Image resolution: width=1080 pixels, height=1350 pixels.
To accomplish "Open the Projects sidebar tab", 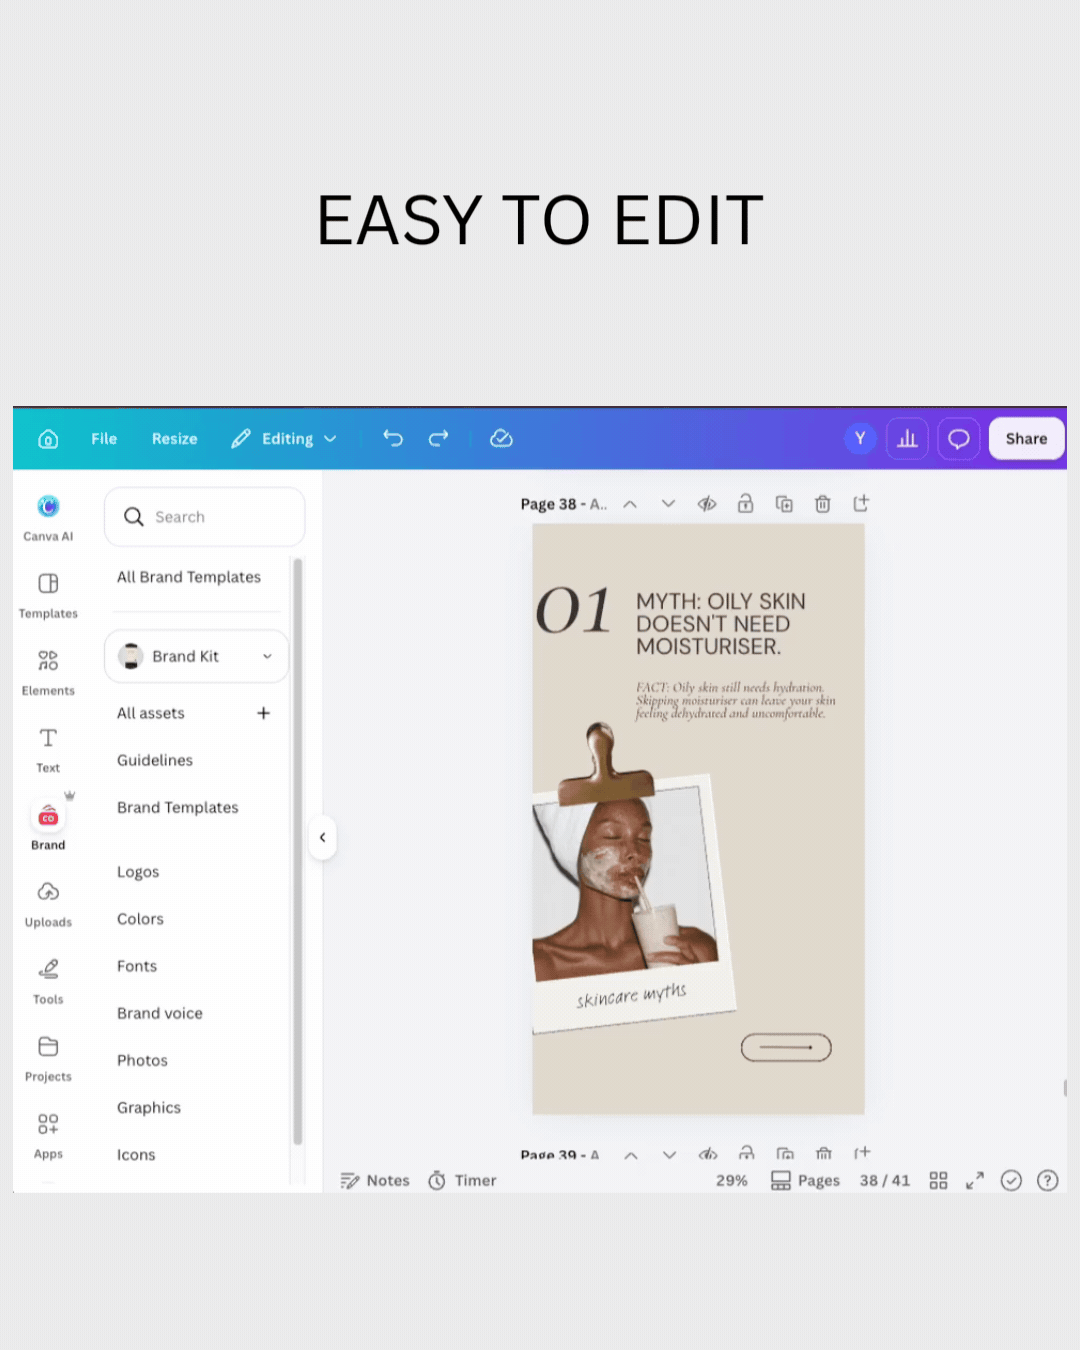I will pyautogui.click(x=48, y=1058).
